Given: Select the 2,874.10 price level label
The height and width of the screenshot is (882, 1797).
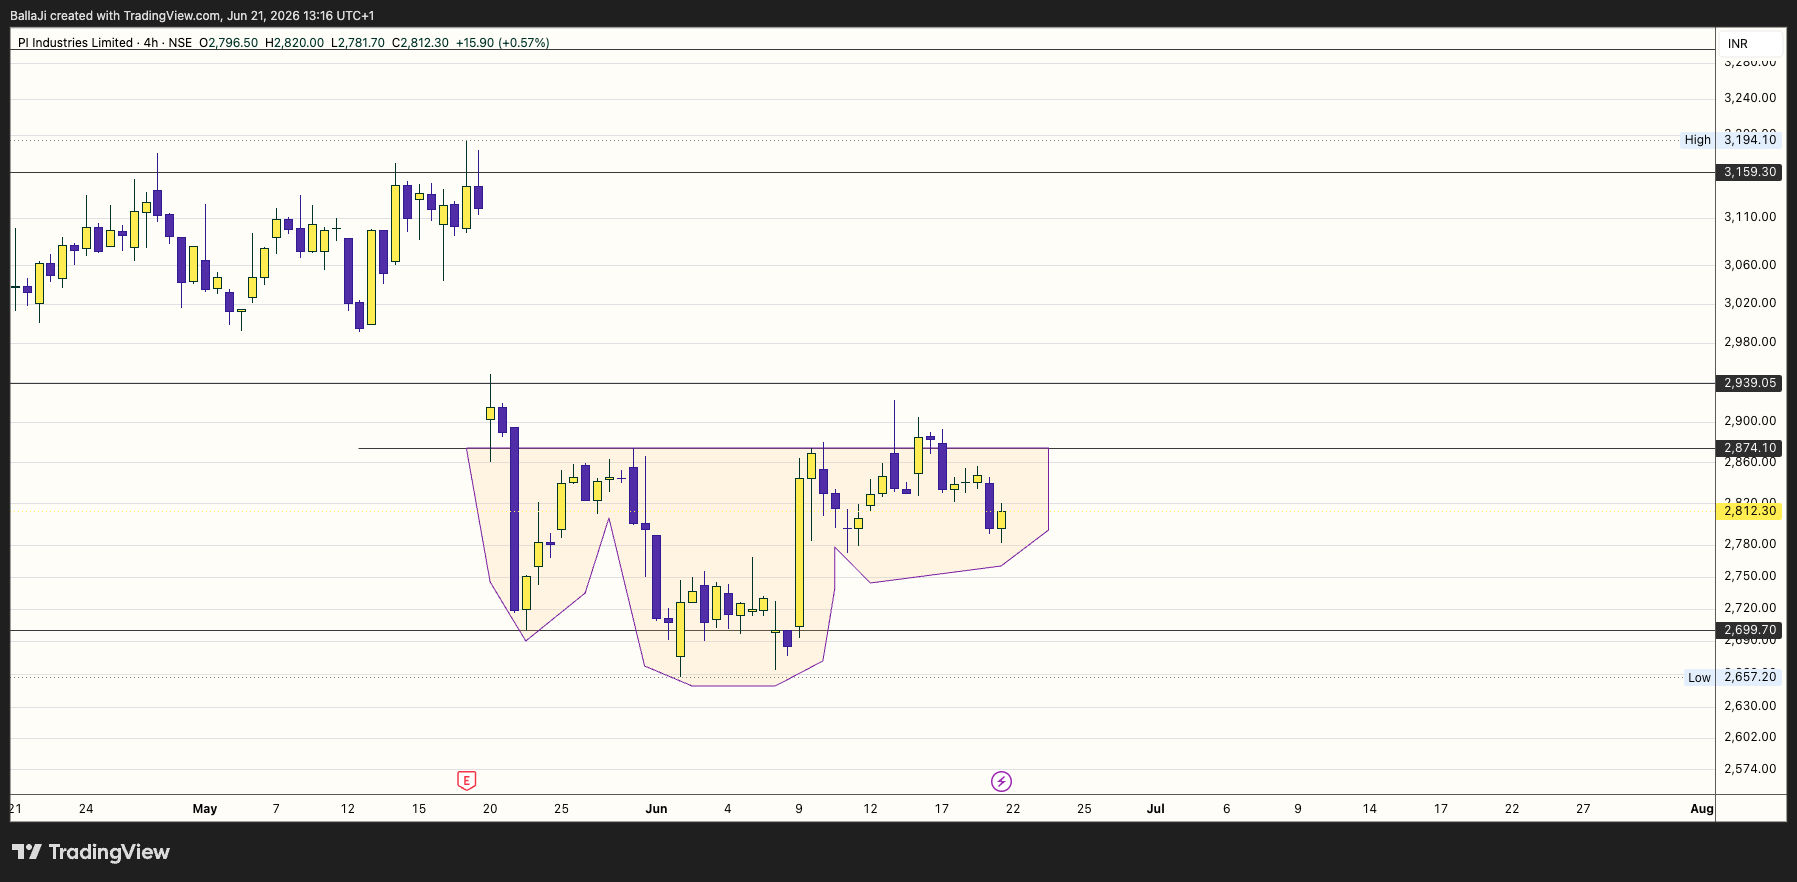Looking at the screenshot, I should tap(1750, 448).
